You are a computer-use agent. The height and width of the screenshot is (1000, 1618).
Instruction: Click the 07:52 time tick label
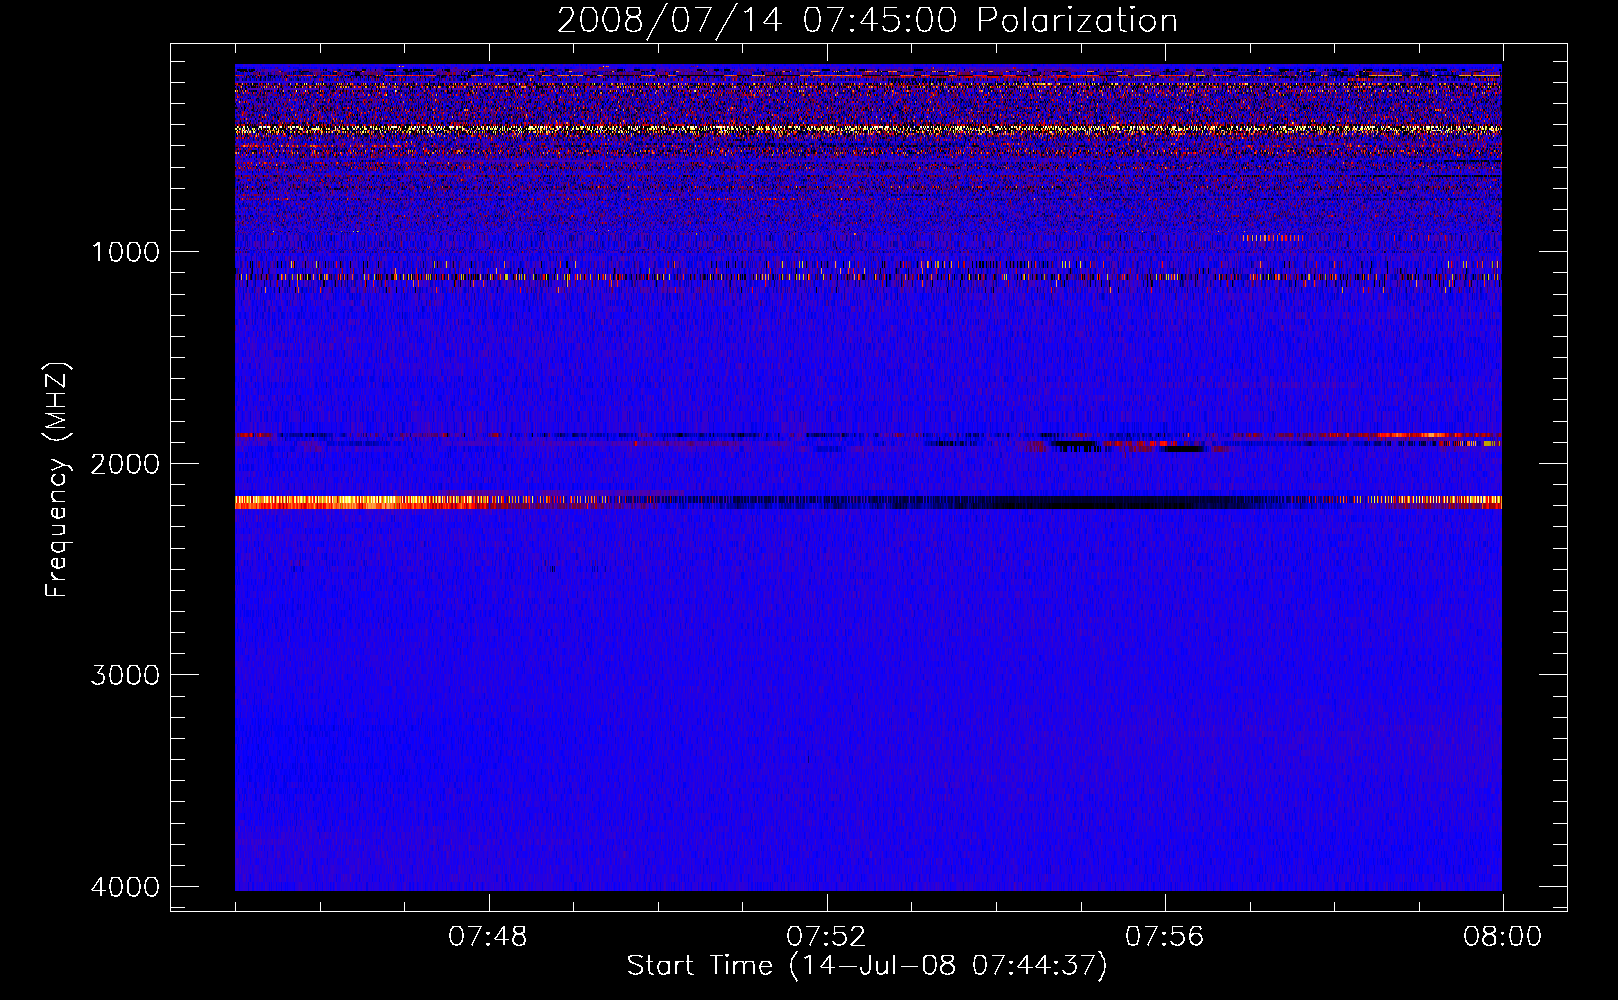pos(826,937)
